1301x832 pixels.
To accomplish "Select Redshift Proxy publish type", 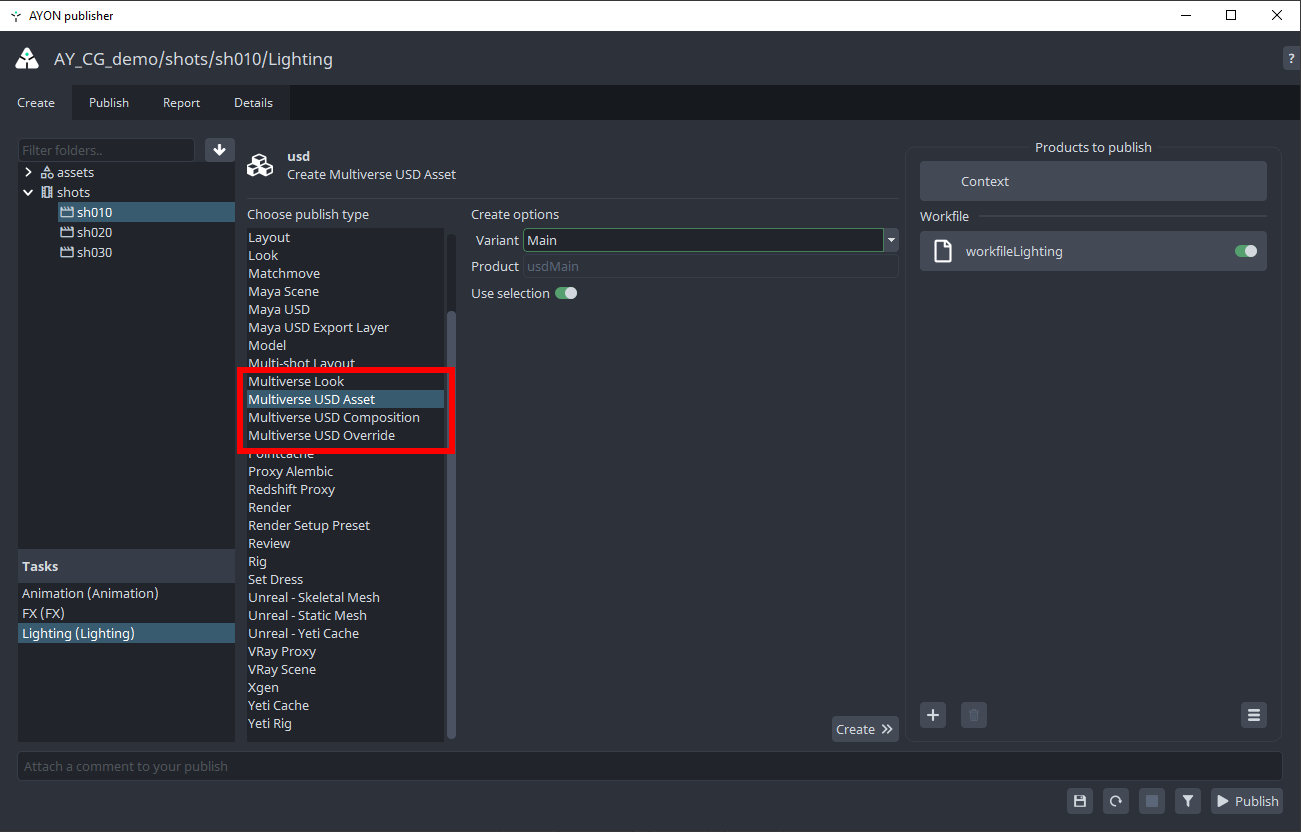I will click(345, 489).
